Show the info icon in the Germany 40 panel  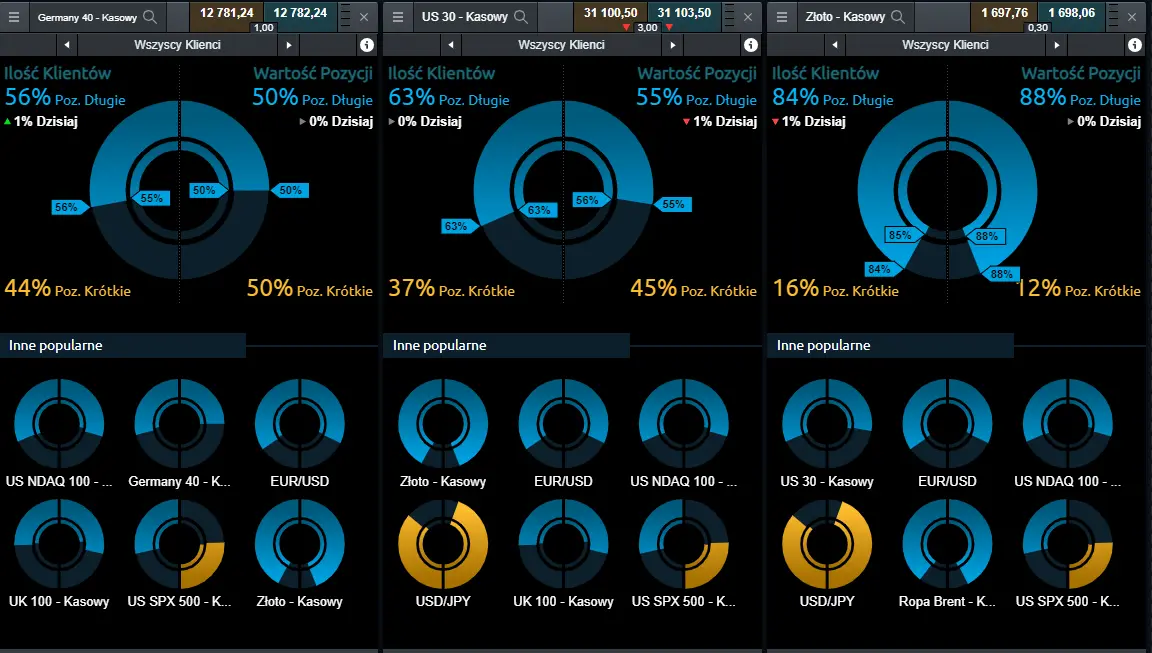[367, 45]
